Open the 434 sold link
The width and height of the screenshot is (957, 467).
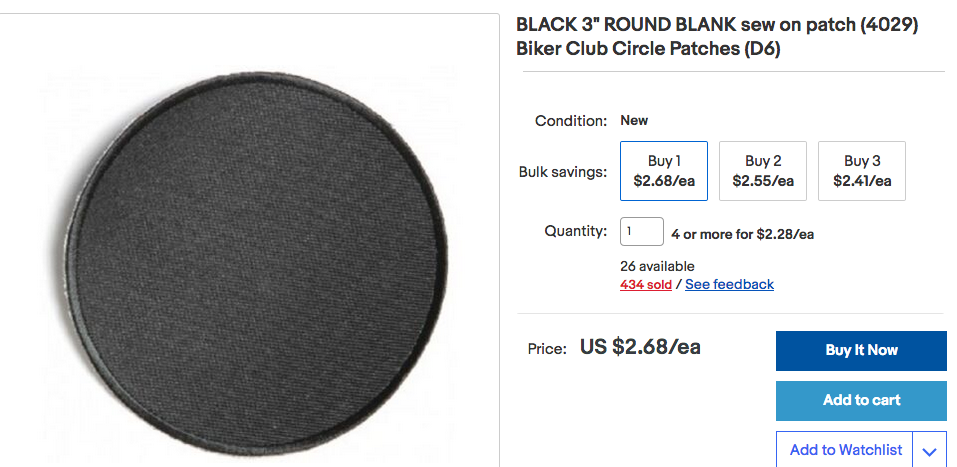point(646,284)
